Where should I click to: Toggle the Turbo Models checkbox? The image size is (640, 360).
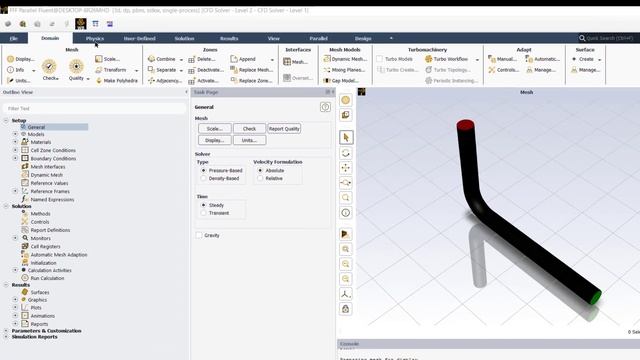[x=380, y=59]
